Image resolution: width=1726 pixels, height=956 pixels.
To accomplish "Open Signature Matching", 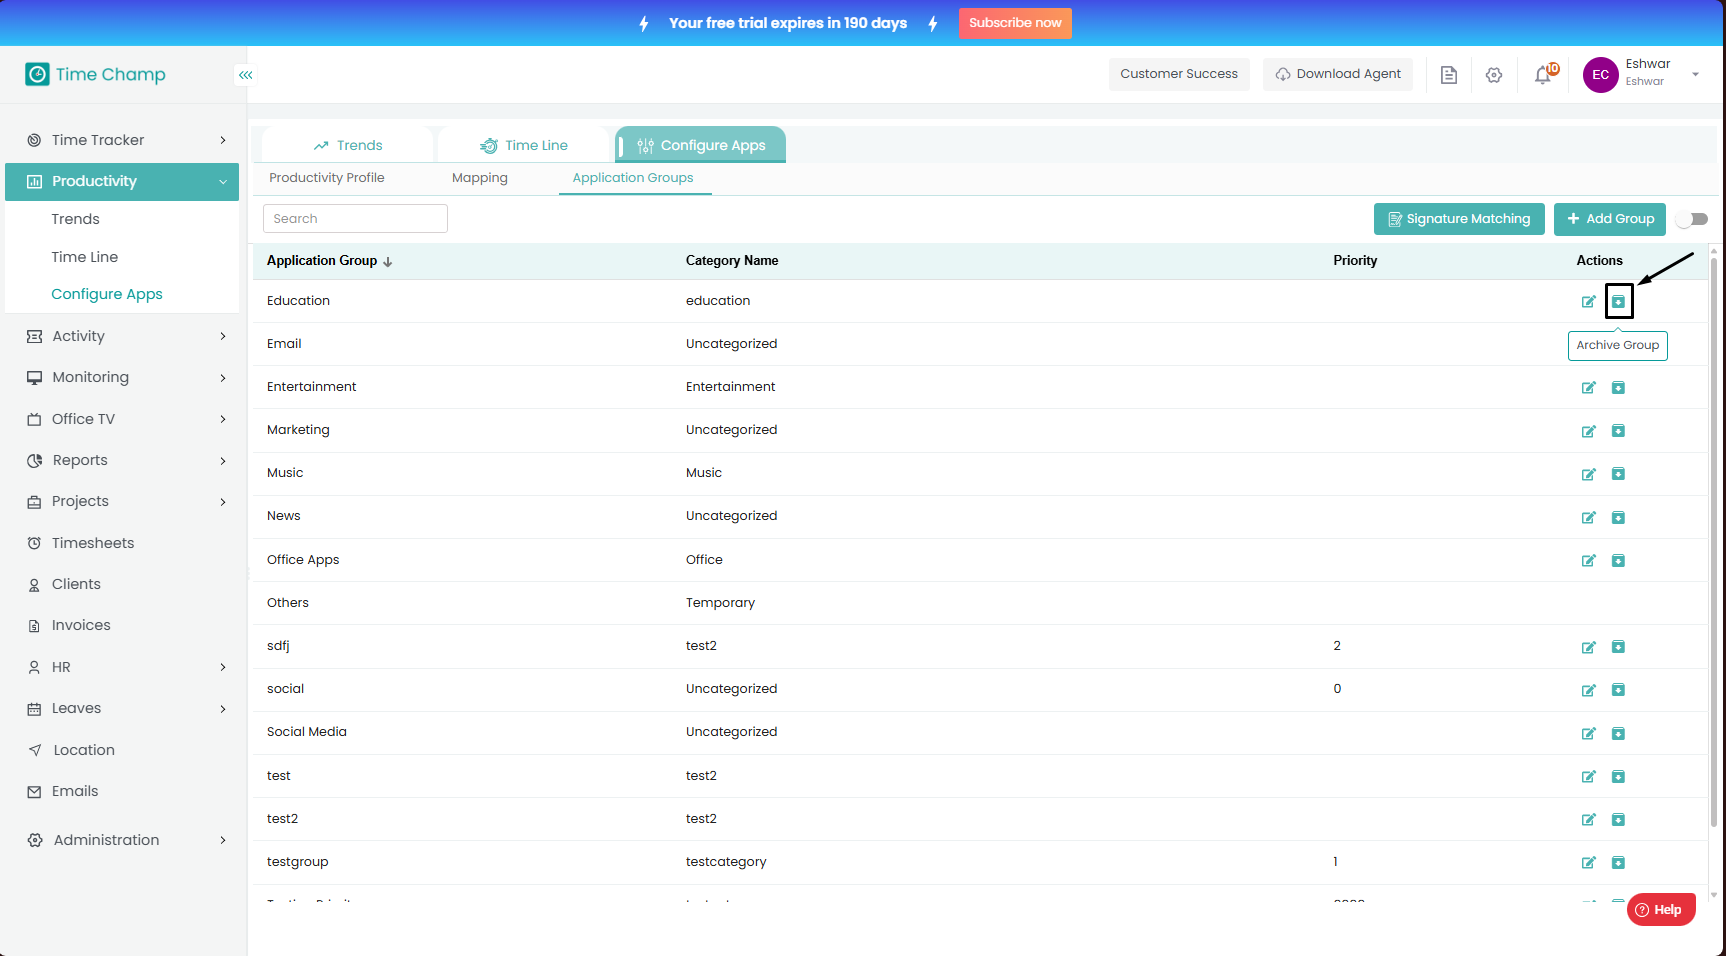I will pos(1459,219).
